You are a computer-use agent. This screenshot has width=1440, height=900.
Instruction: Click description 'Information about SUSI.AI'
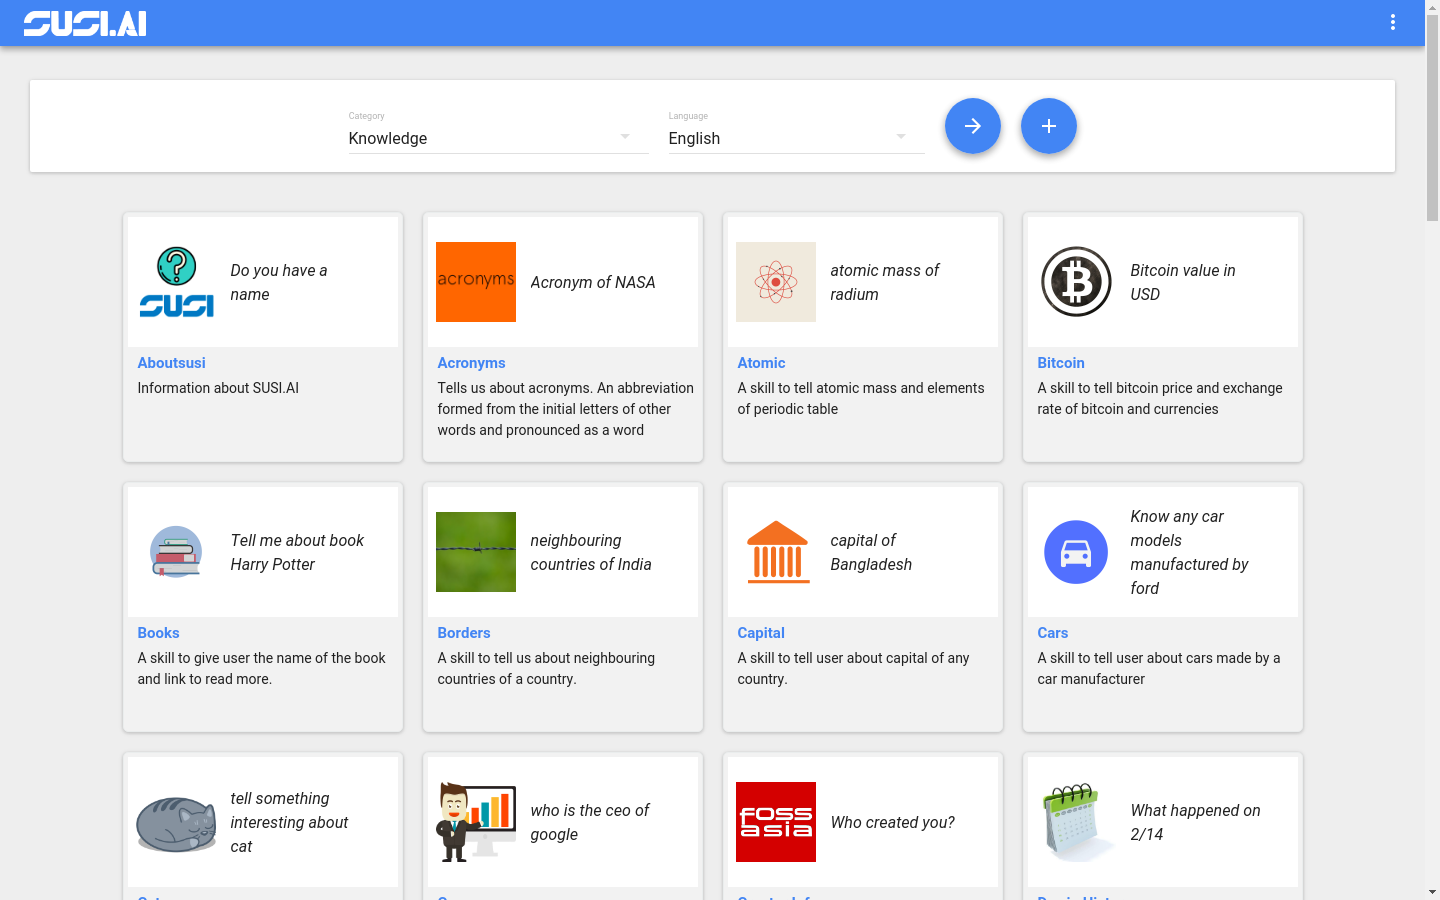click(218, 388)
